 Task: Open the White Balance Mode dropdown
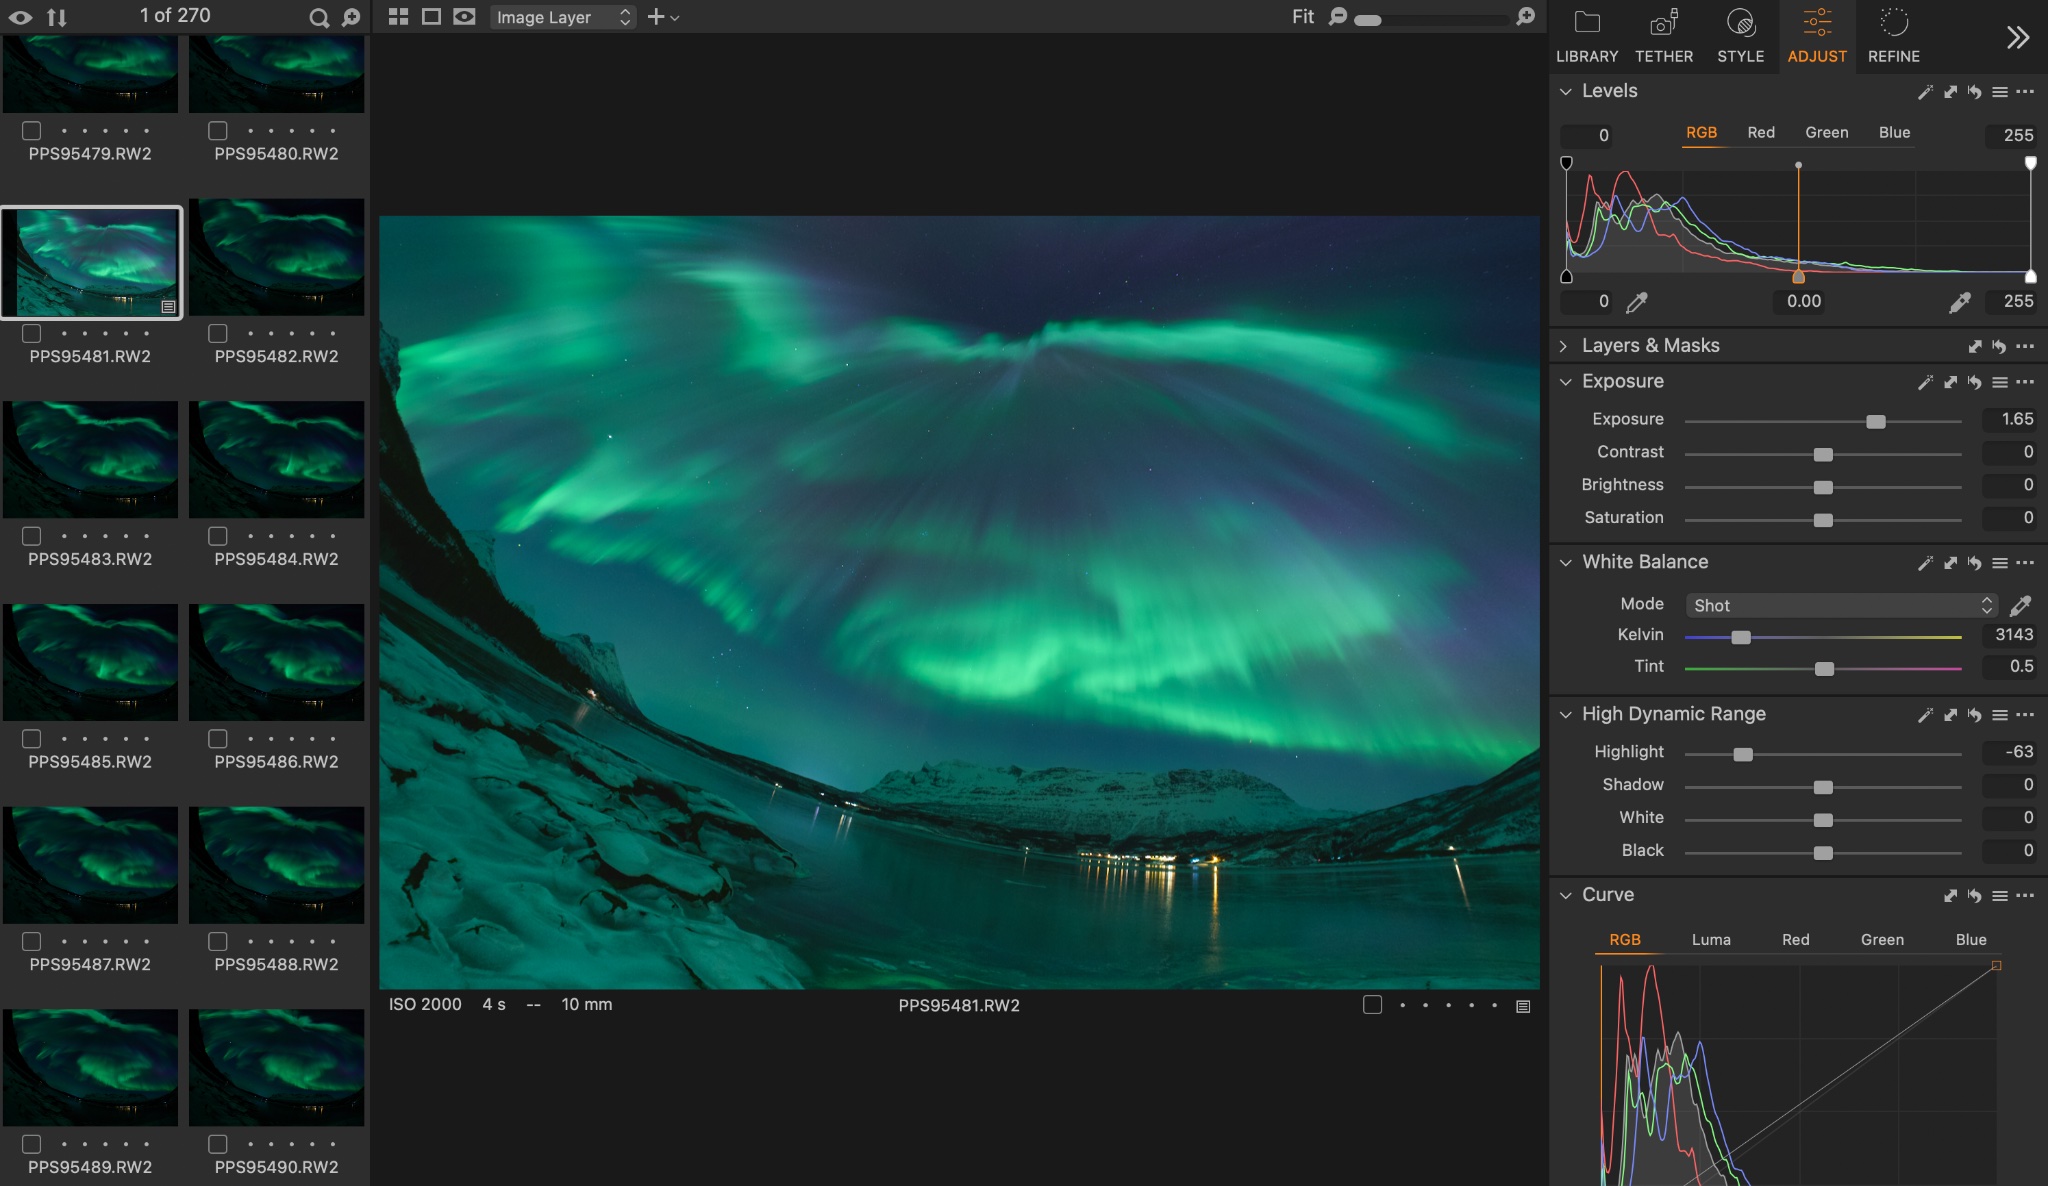pyautogui.click(x=1840, y=605)
